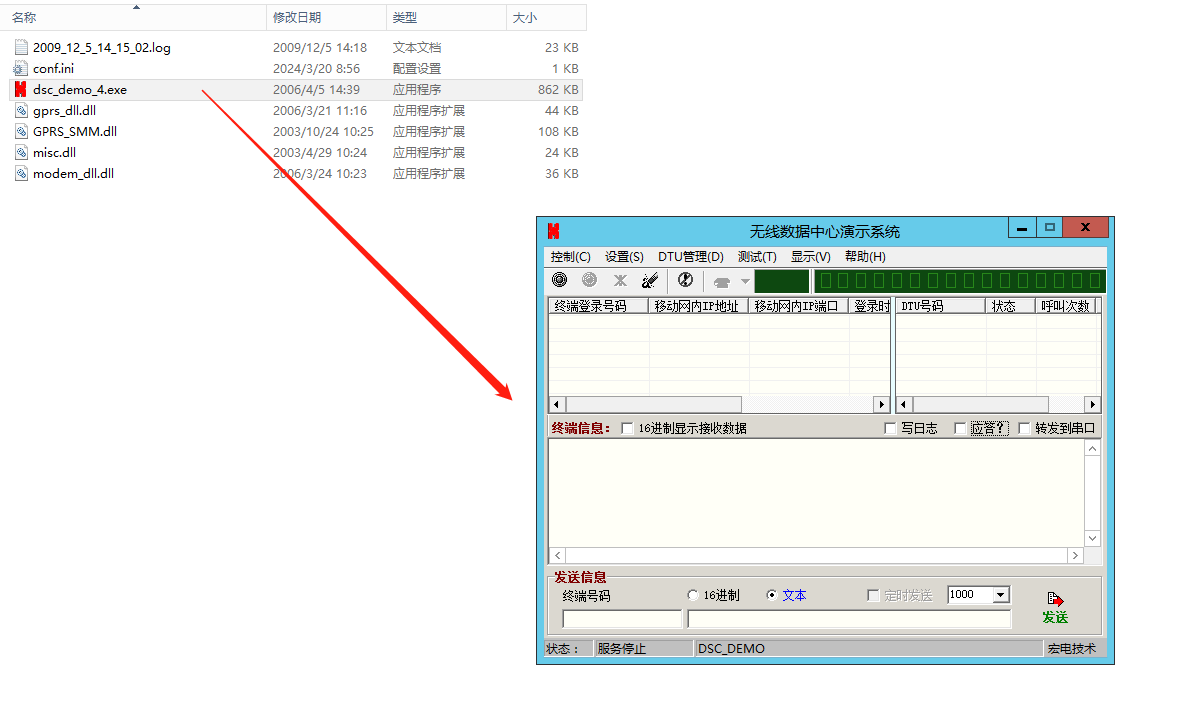The width and height of the screenshot is (1198, 705).
Task: Open the DTU管理(D) menu
Action: tap(690, 257)
